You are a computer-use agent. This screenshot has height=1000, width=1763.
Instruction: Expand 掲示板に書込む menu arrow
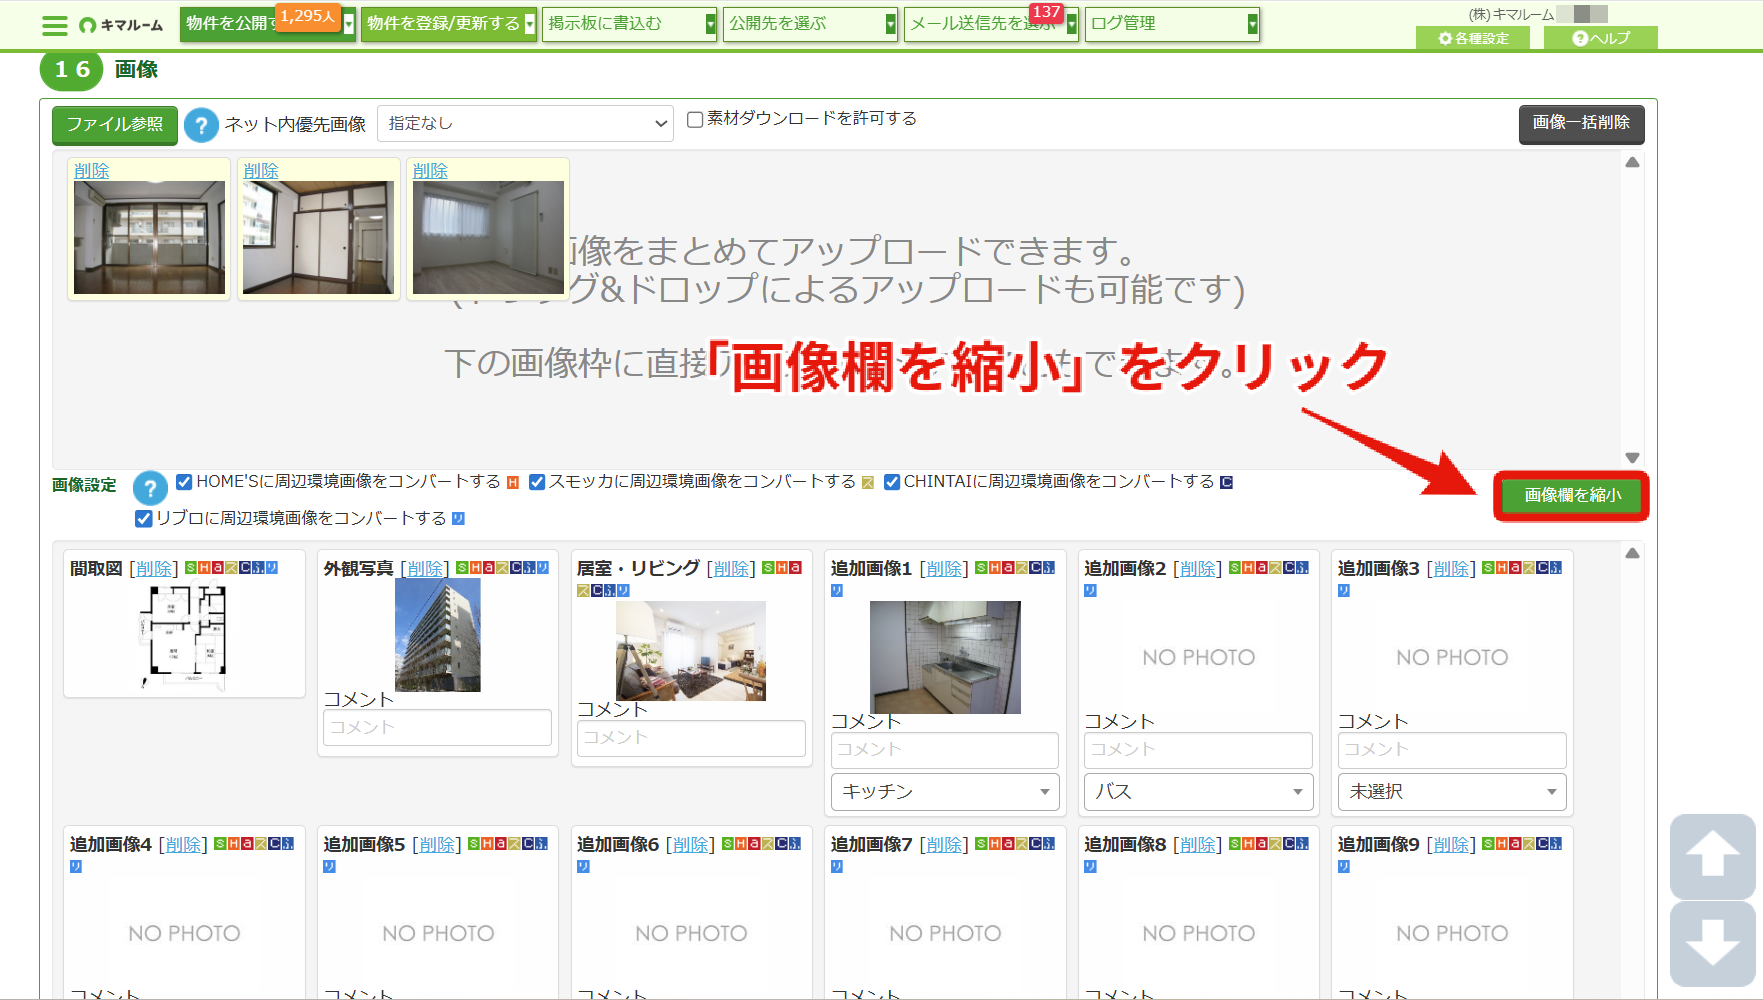[711, 24]
